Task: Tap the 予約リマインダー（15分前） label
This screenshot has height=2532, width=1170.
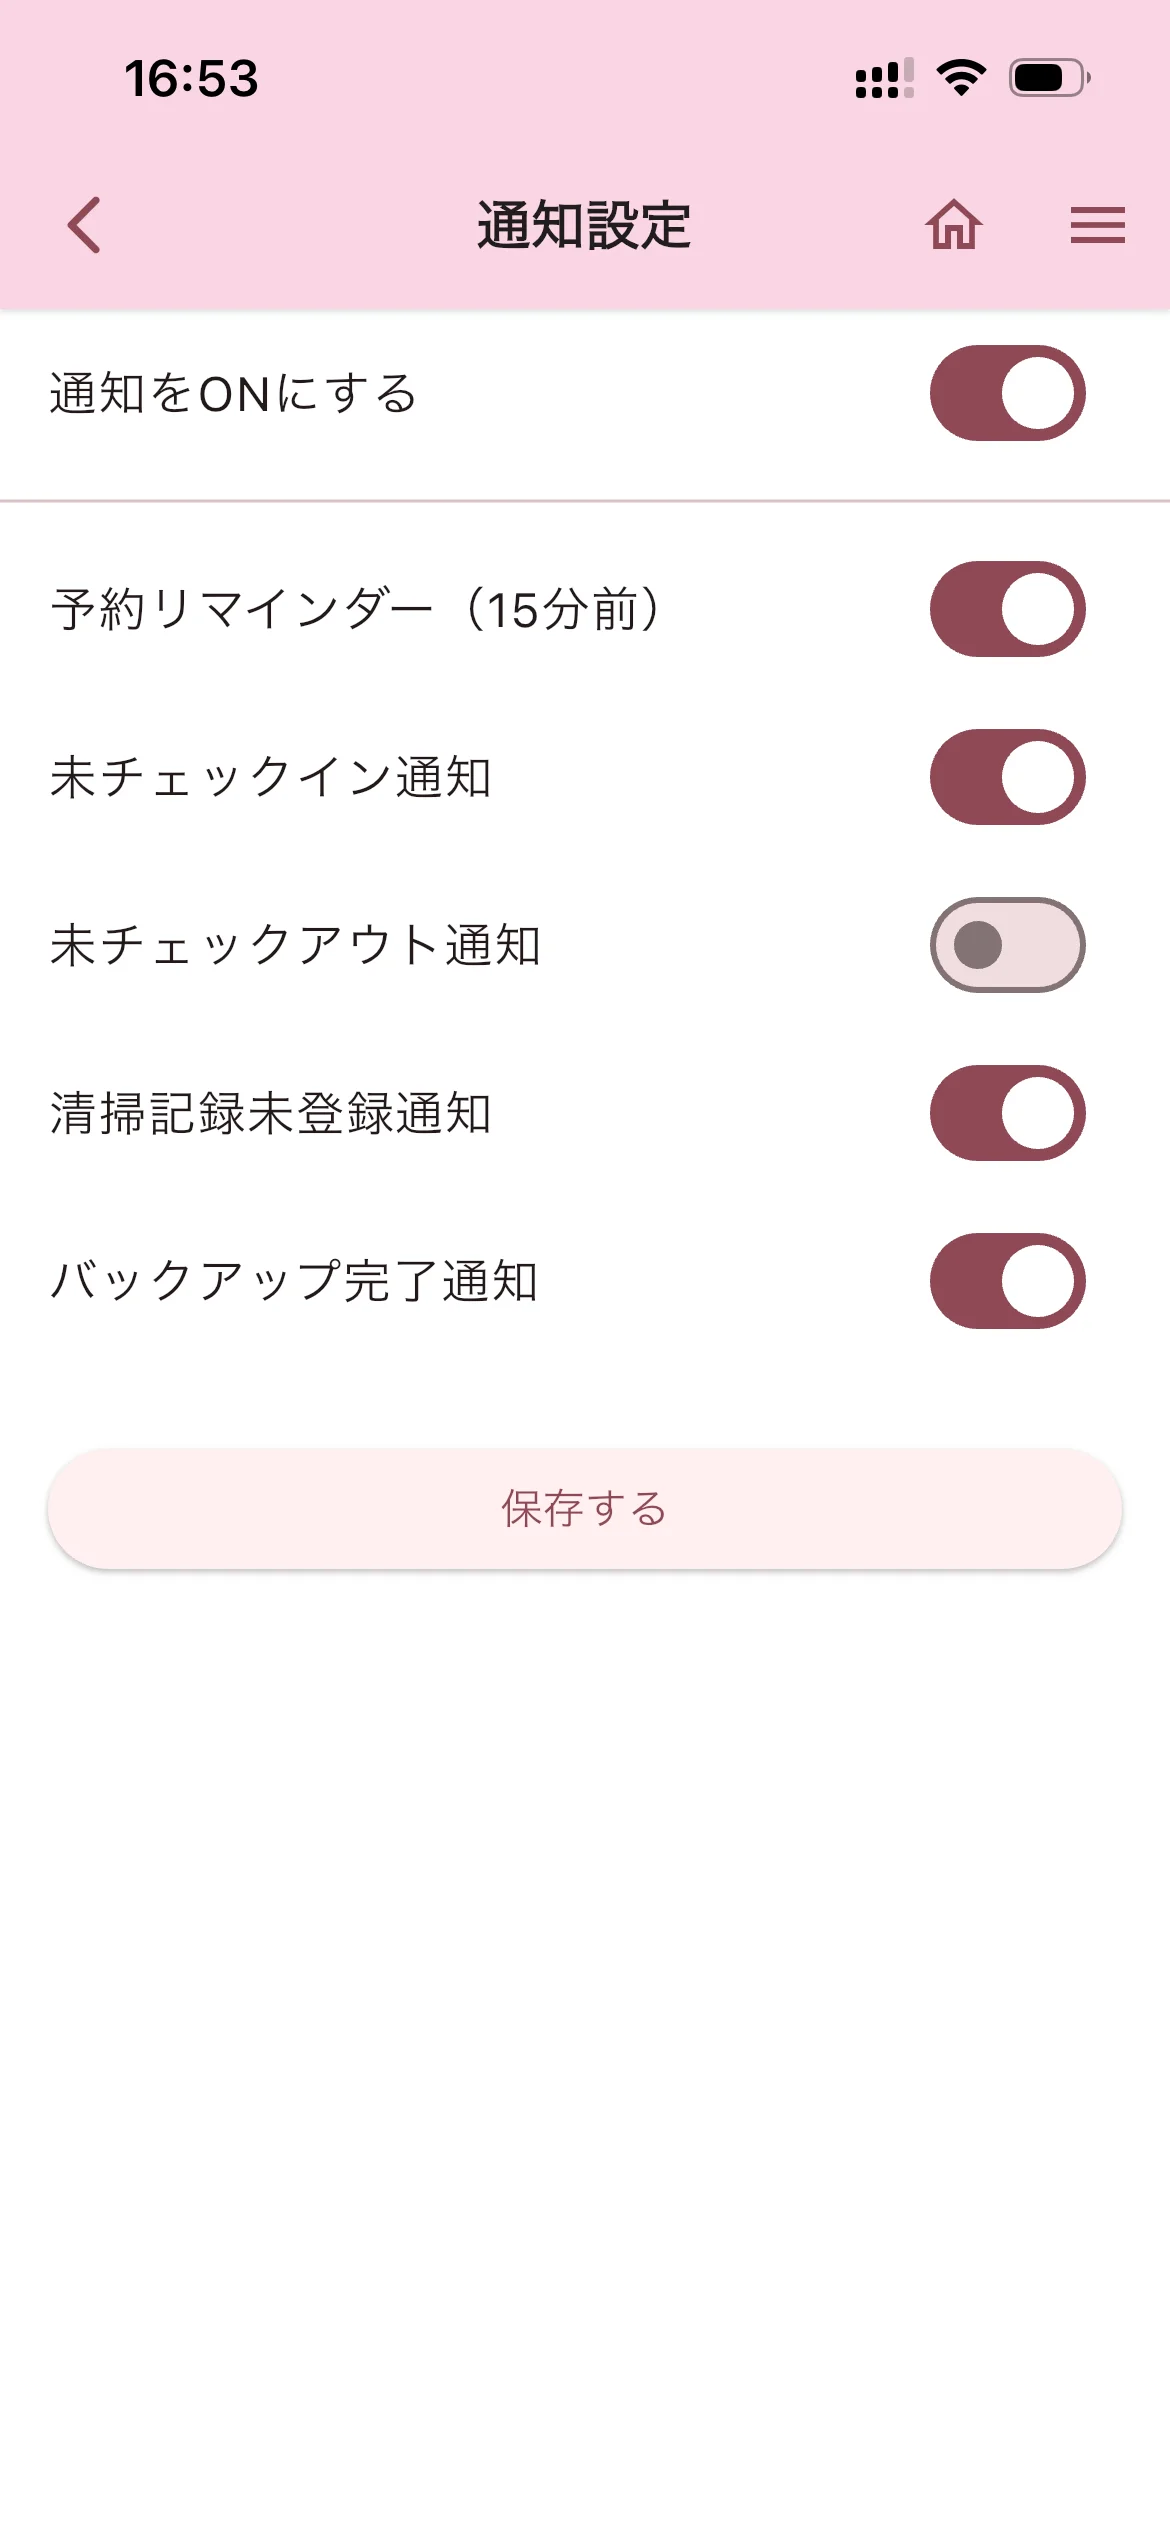Action: click(356, 609)
